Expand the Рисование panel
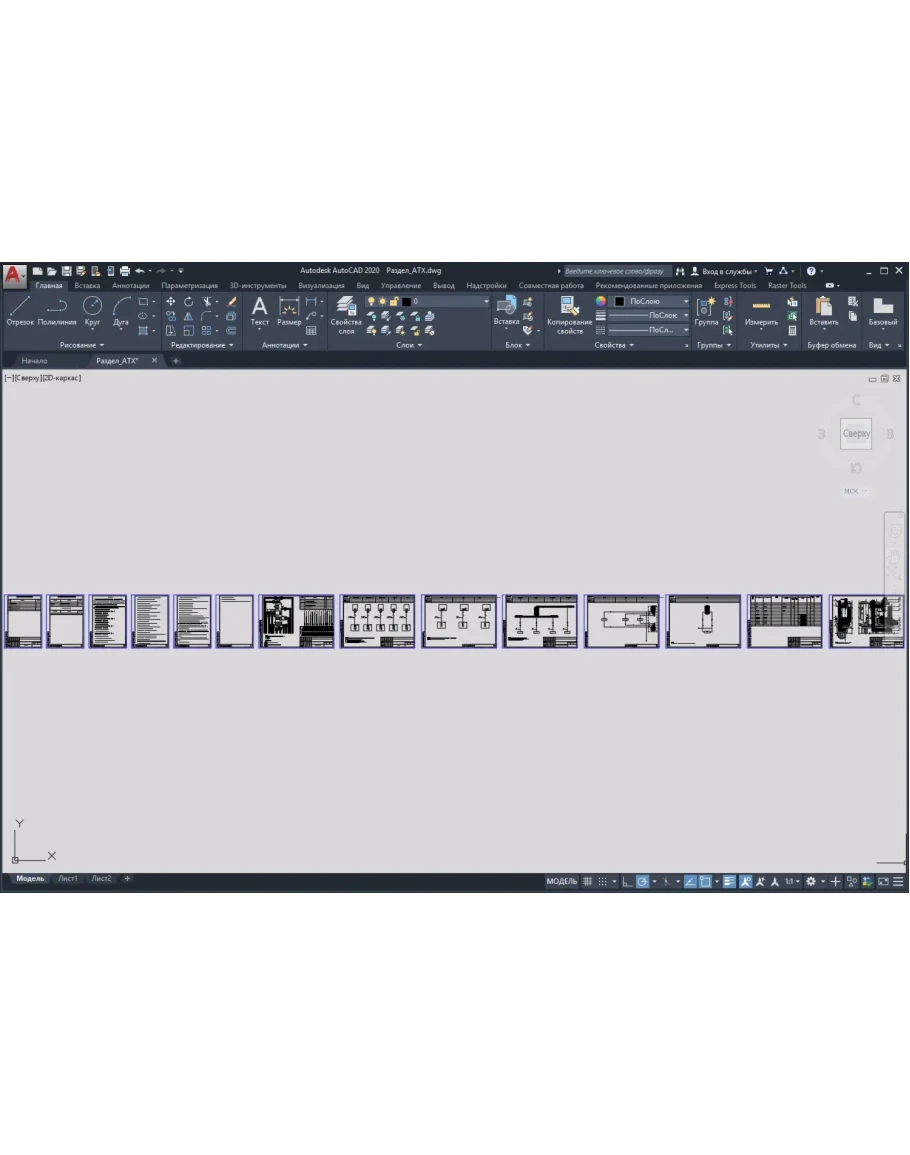The width and height of the screenshot is (910, 1155). click(x=81, y=345)
